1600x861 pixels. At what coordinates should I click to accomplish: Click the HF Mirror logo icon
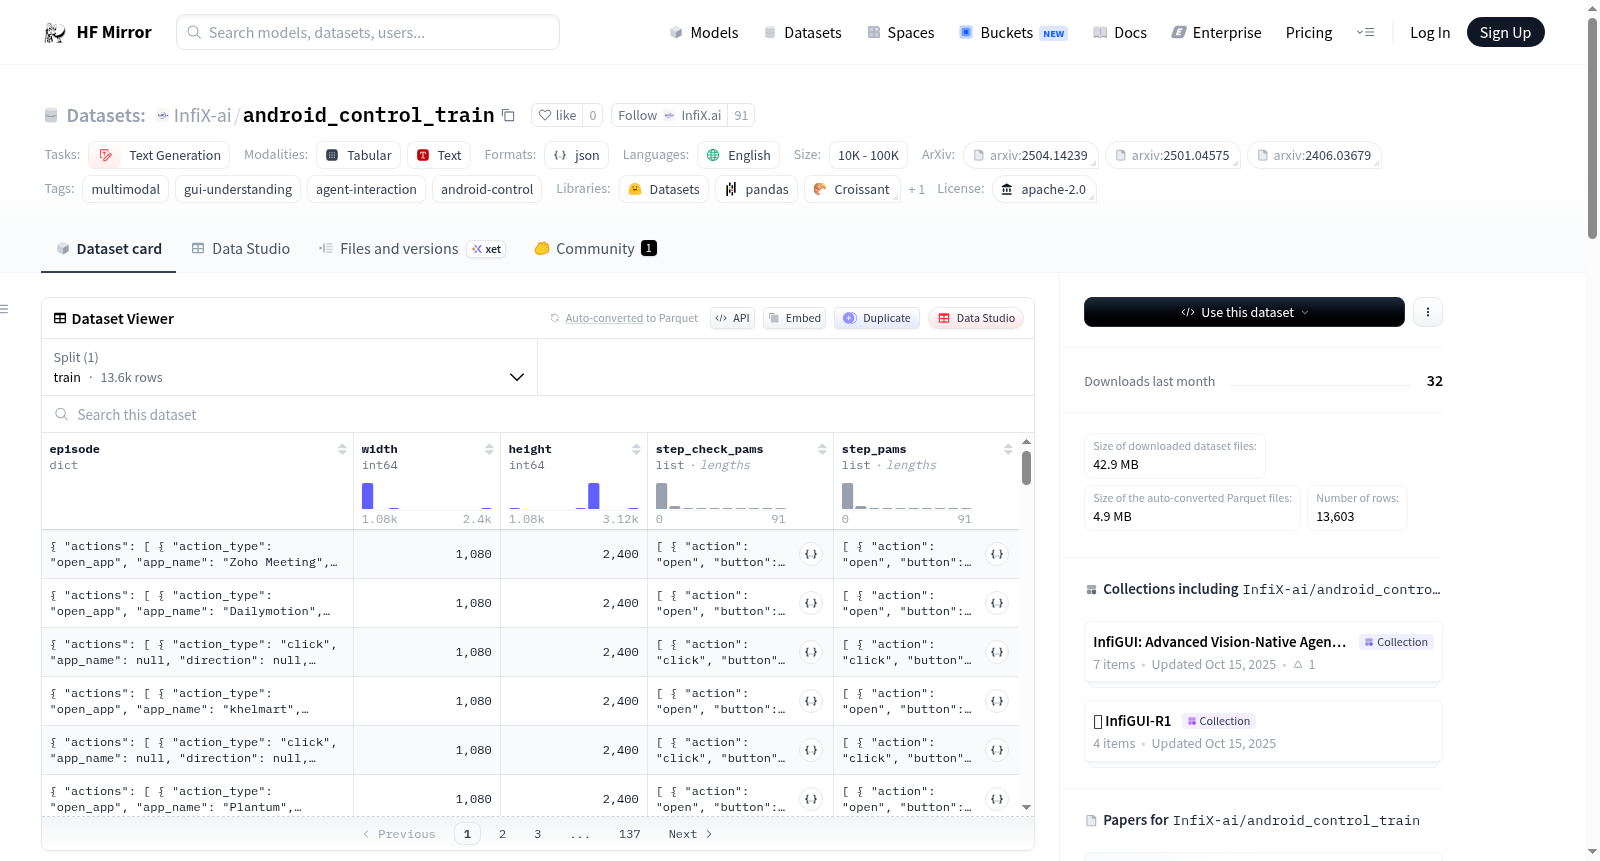pos(55,33)
